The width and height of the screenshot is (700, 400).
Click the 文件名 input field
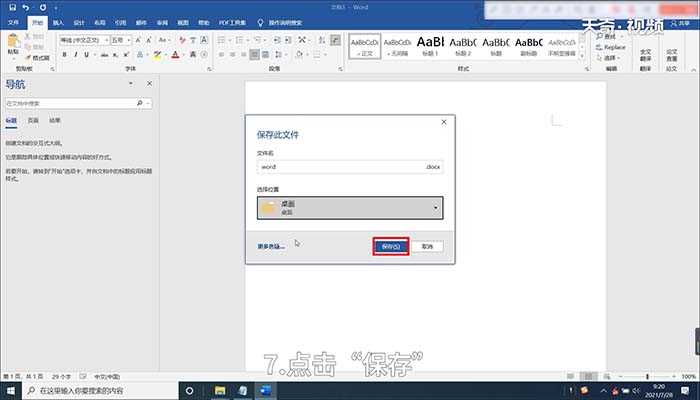pos(340,168)
